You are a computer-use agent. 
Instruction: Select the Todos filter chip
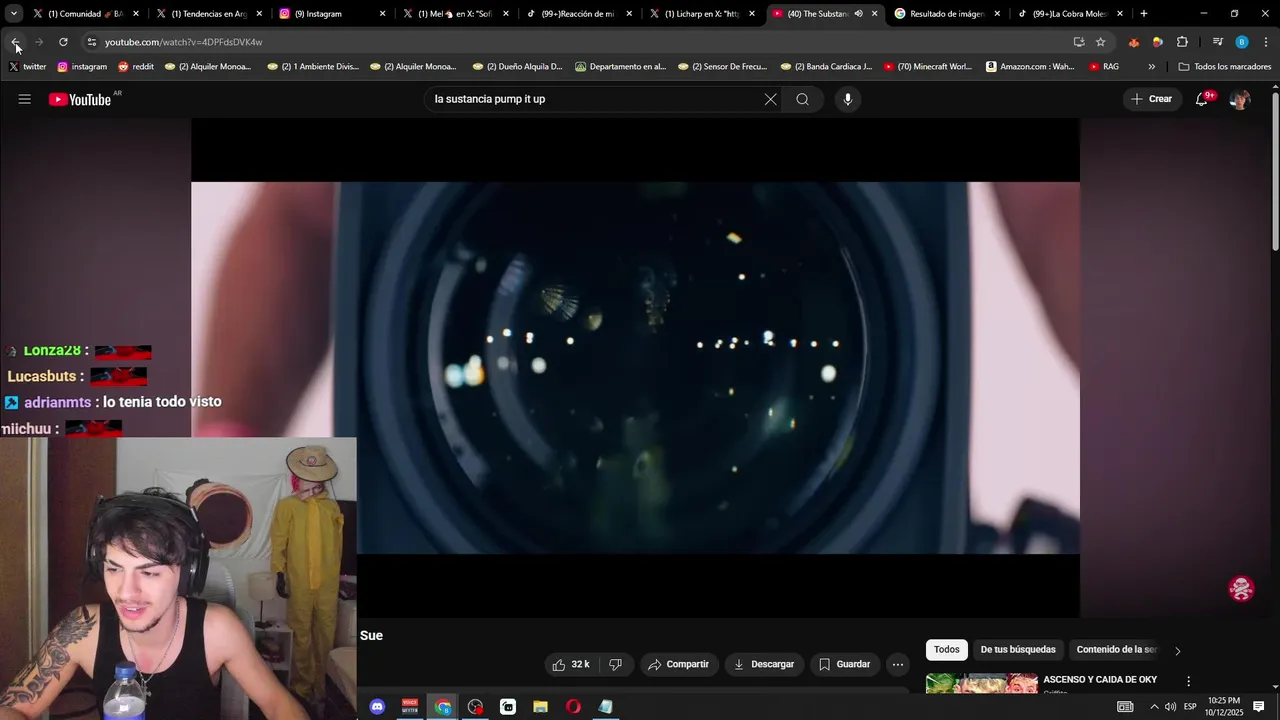947,650
